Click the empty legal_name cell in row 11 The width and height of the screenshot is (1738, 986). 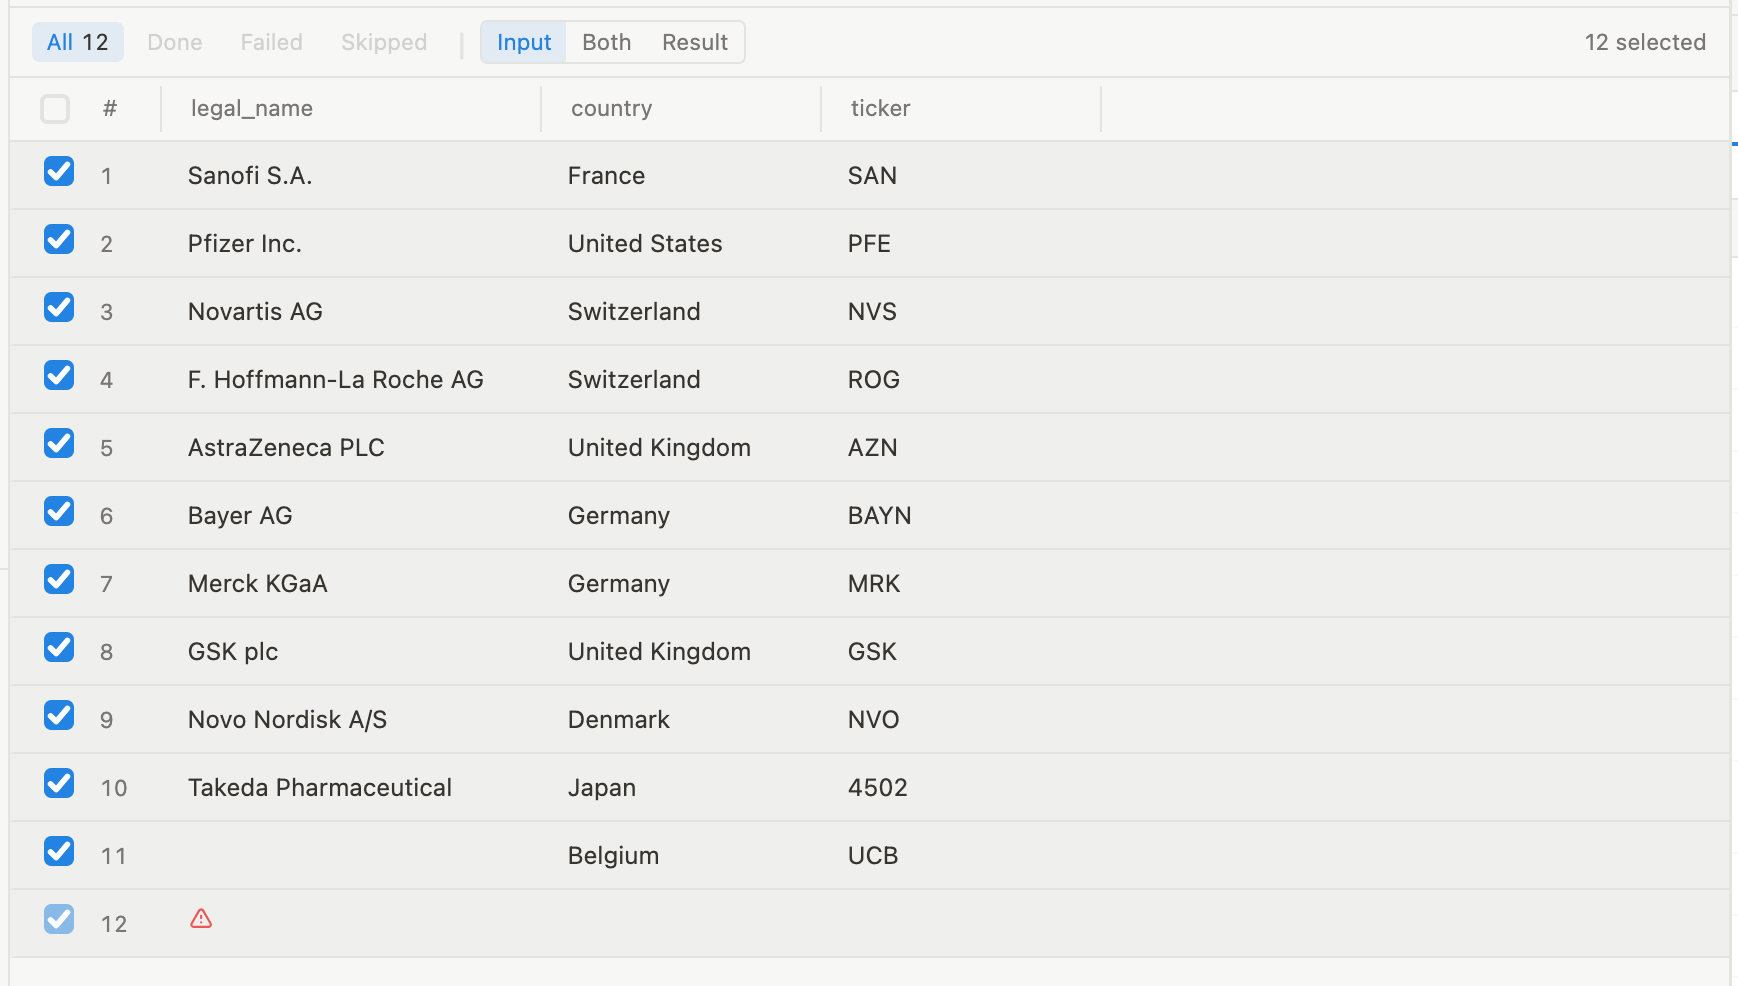click(x=350, y=856)
